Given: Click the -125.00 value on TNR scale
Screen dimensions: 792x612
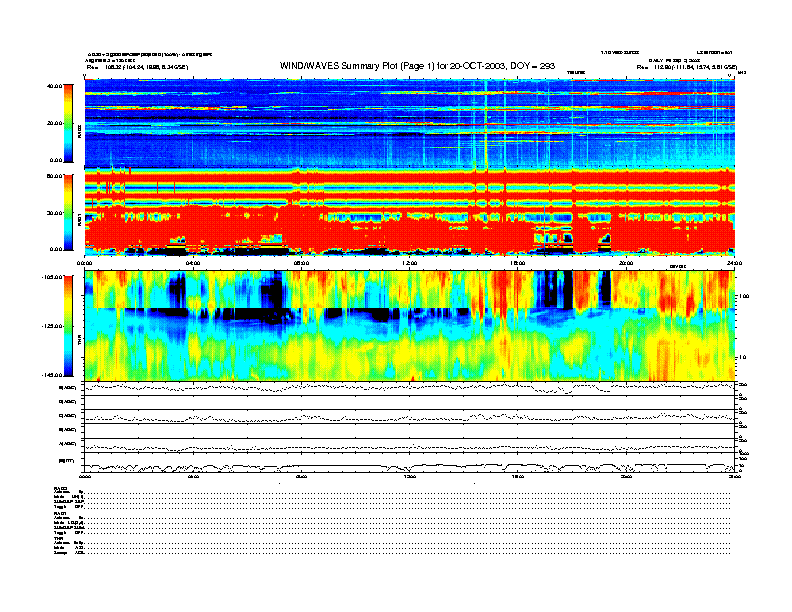Looking at the screenshot, I should pyautogui.click(x=52, y=326).
